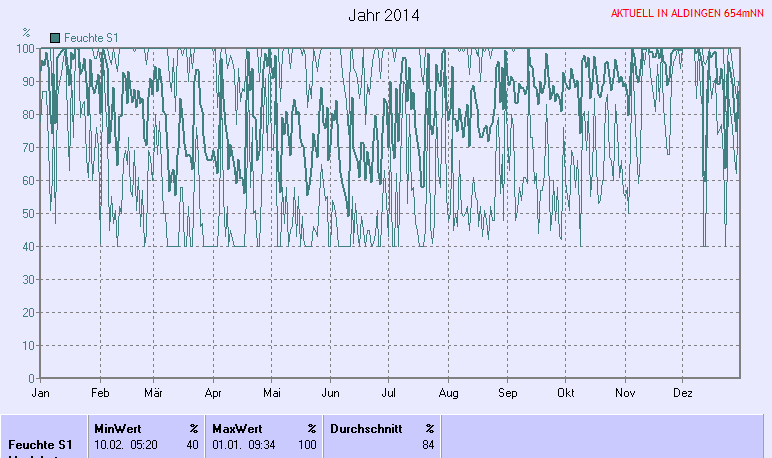Screen dimensions: 772x458
Task: Click the average value 84
Action: tap(428, 444)
